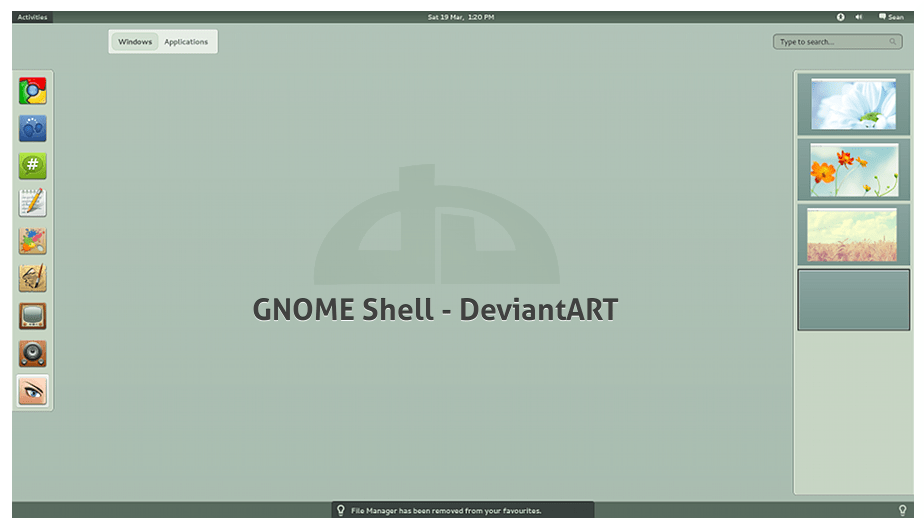Open the eye image viewer icon

(x=32, y=391)
